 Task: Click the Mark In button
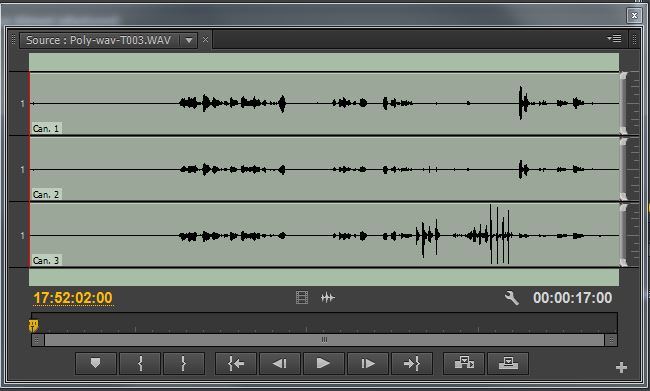140,364
